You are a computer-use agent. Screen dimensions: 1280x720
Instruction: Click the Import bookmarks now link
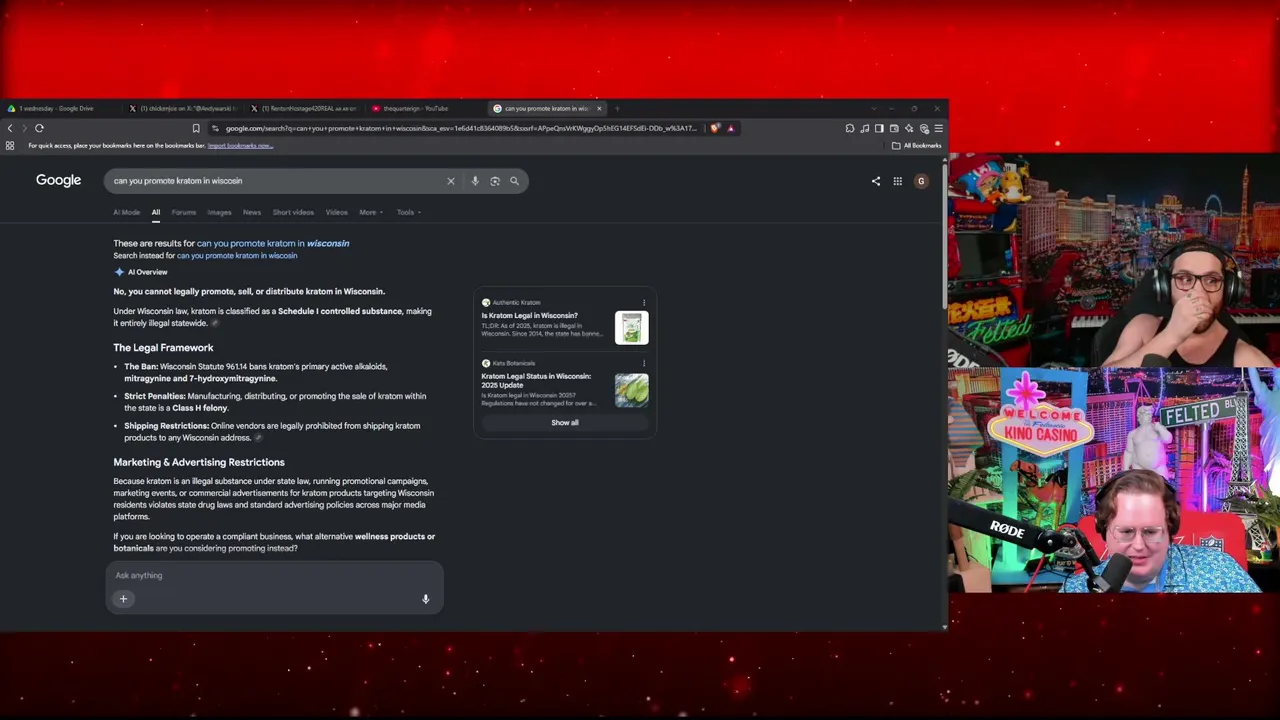pyautogui.click(x=240, y=146)
